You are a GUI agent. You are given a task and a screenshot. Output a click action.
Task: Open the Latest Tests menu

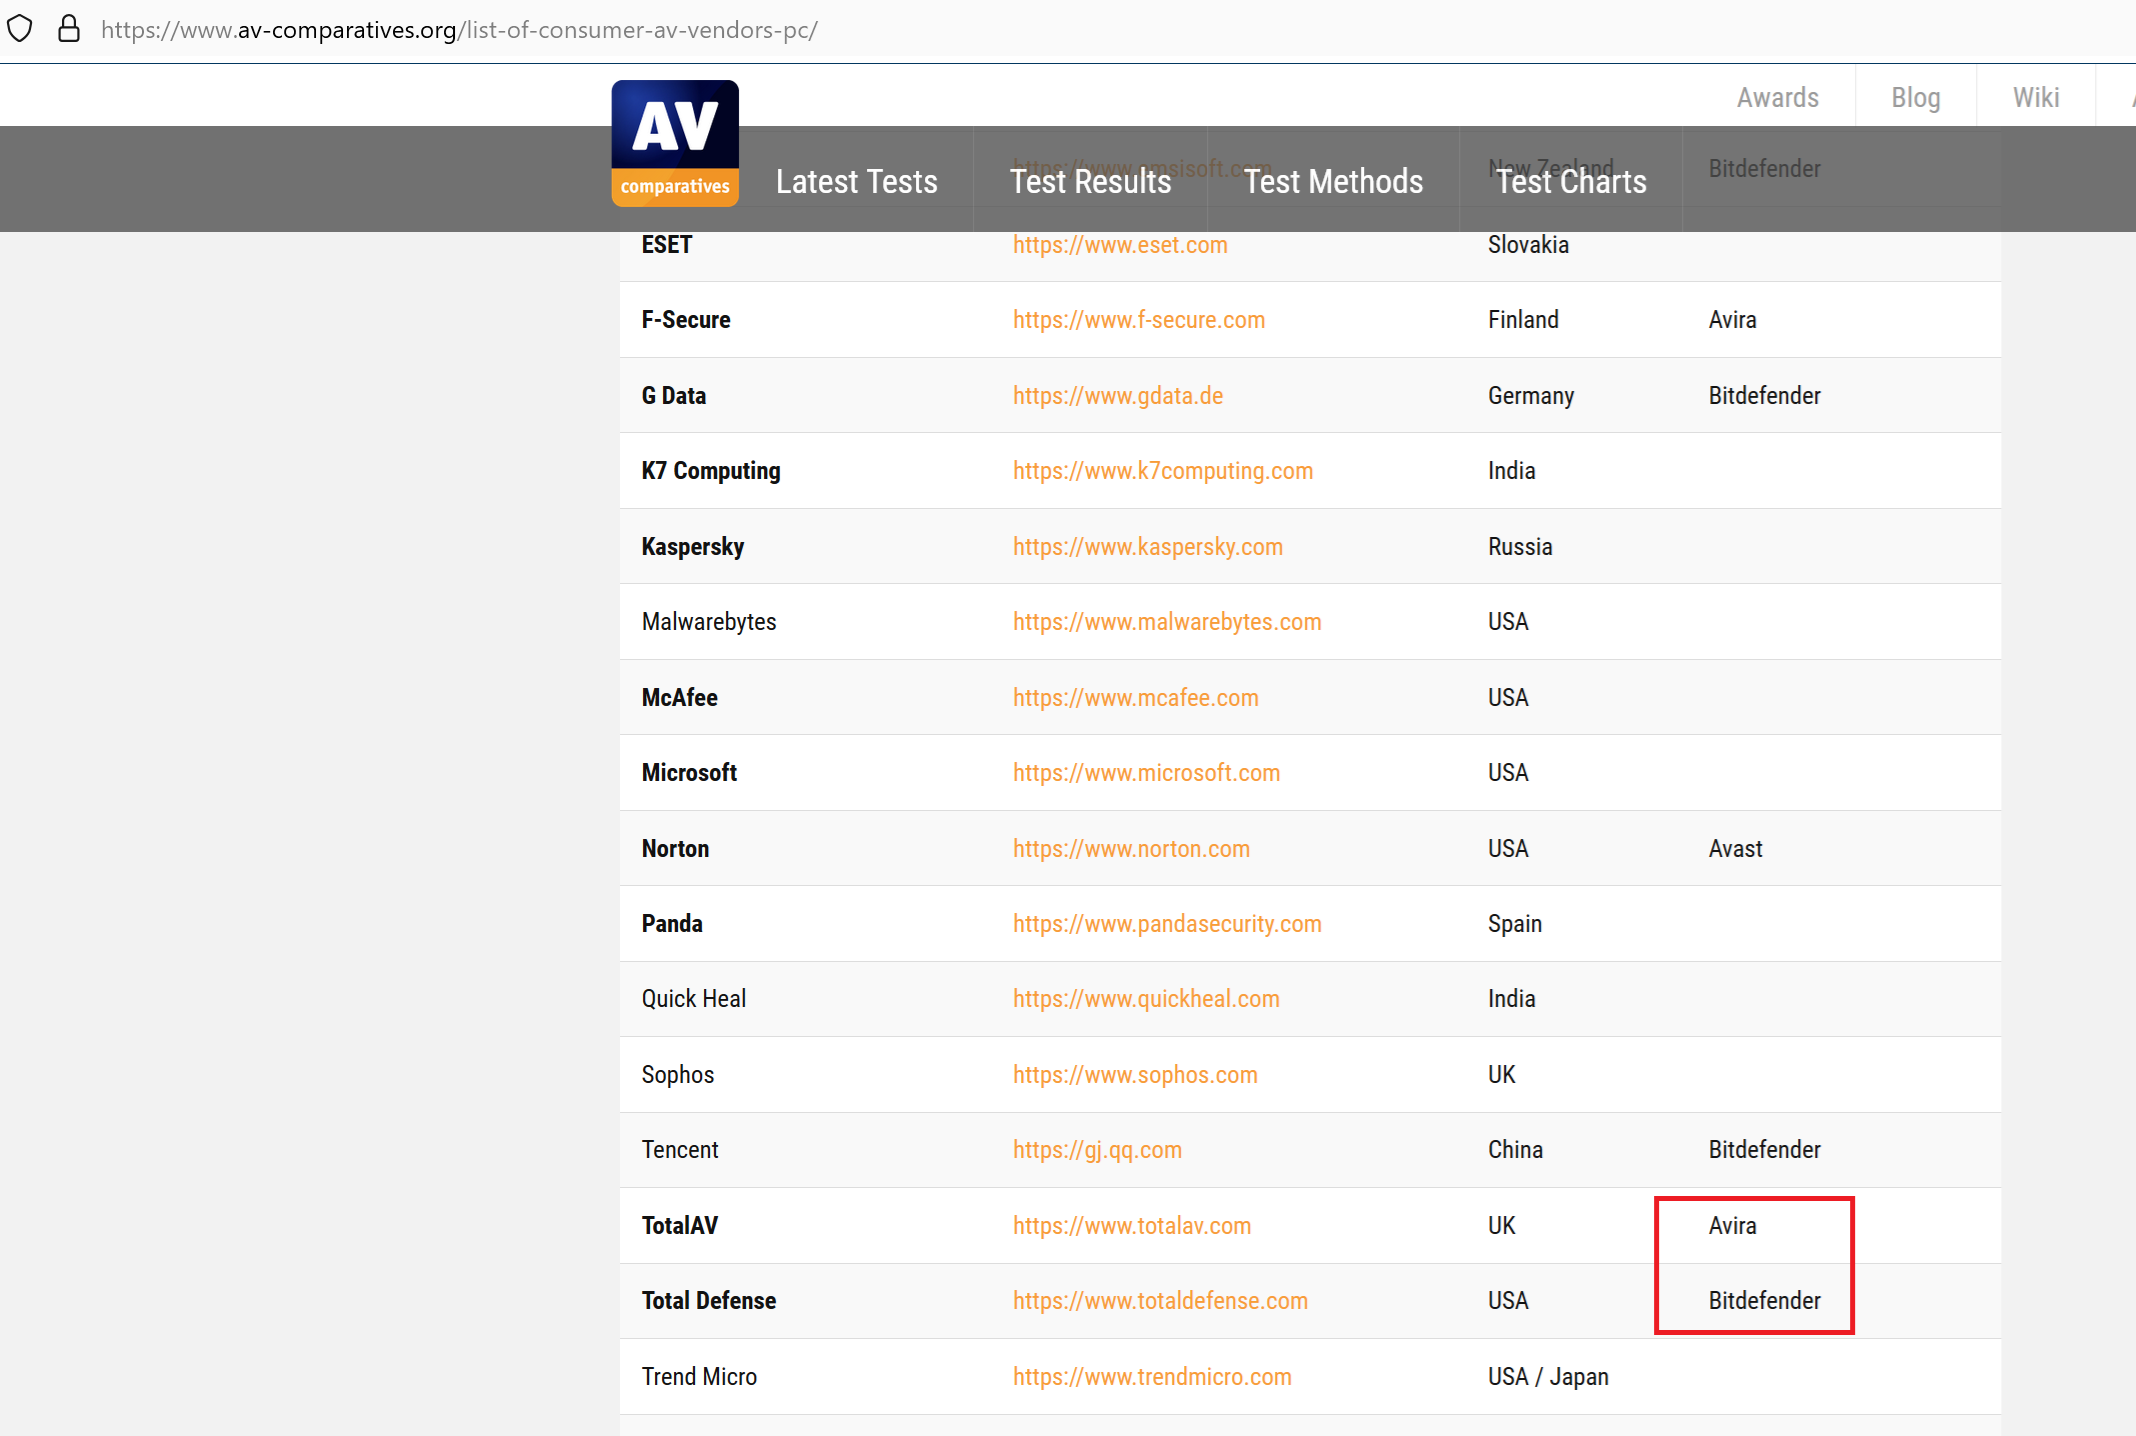(856, 182)
